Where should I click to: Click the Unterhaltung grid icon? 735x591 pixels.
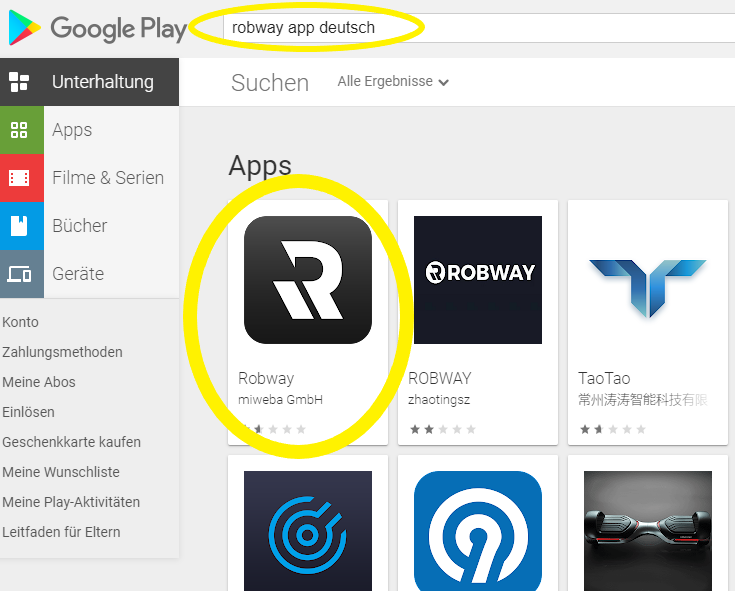tap(19, 82)
